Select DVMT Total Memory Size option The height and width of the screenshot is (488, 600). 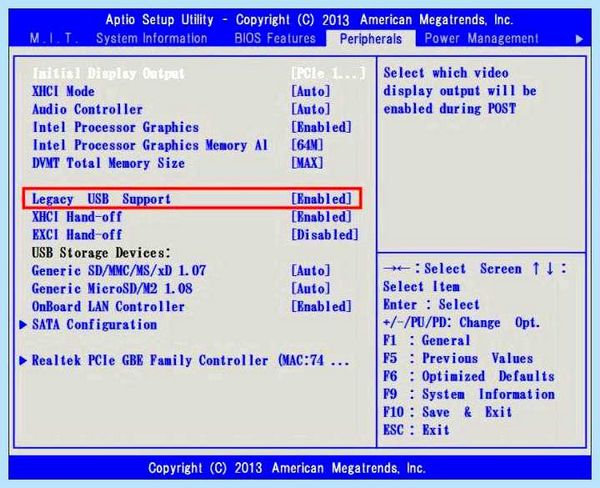108,163
